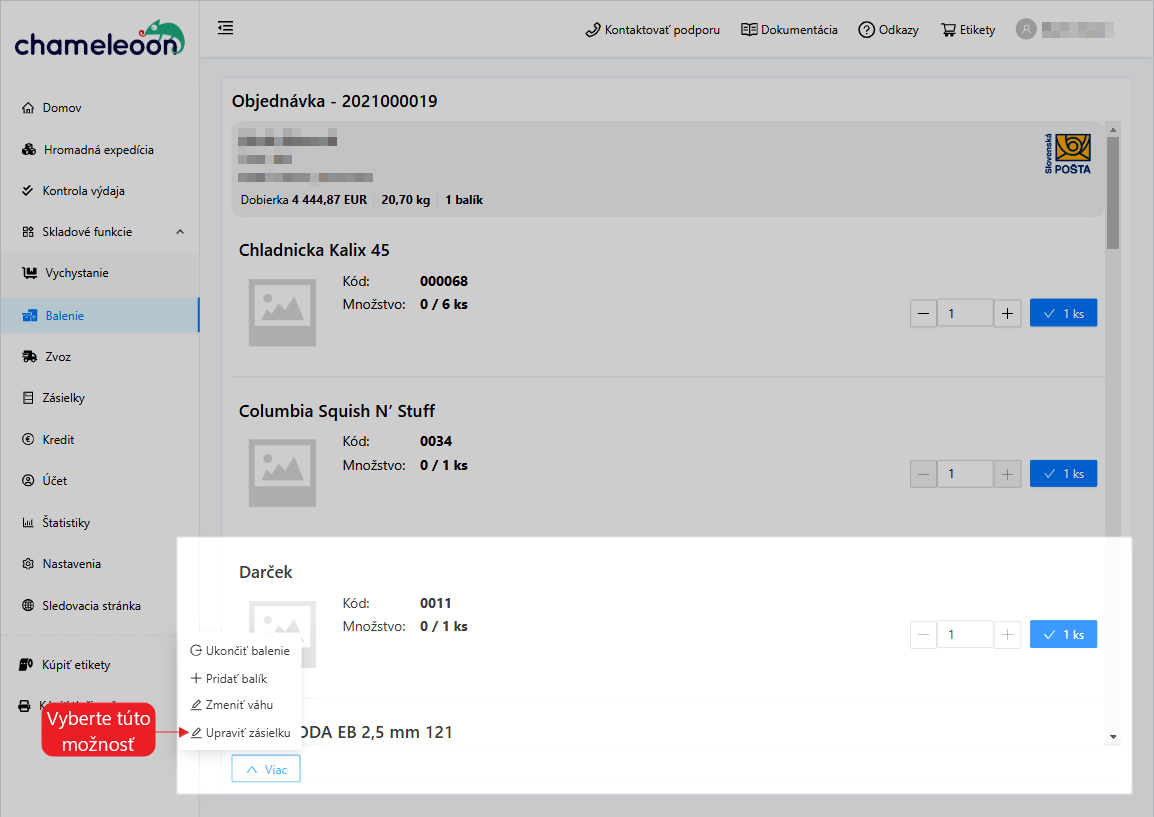Click the user avatar icon
This screenshot has height=817, width=1154.
click(x=1025, y=29)
